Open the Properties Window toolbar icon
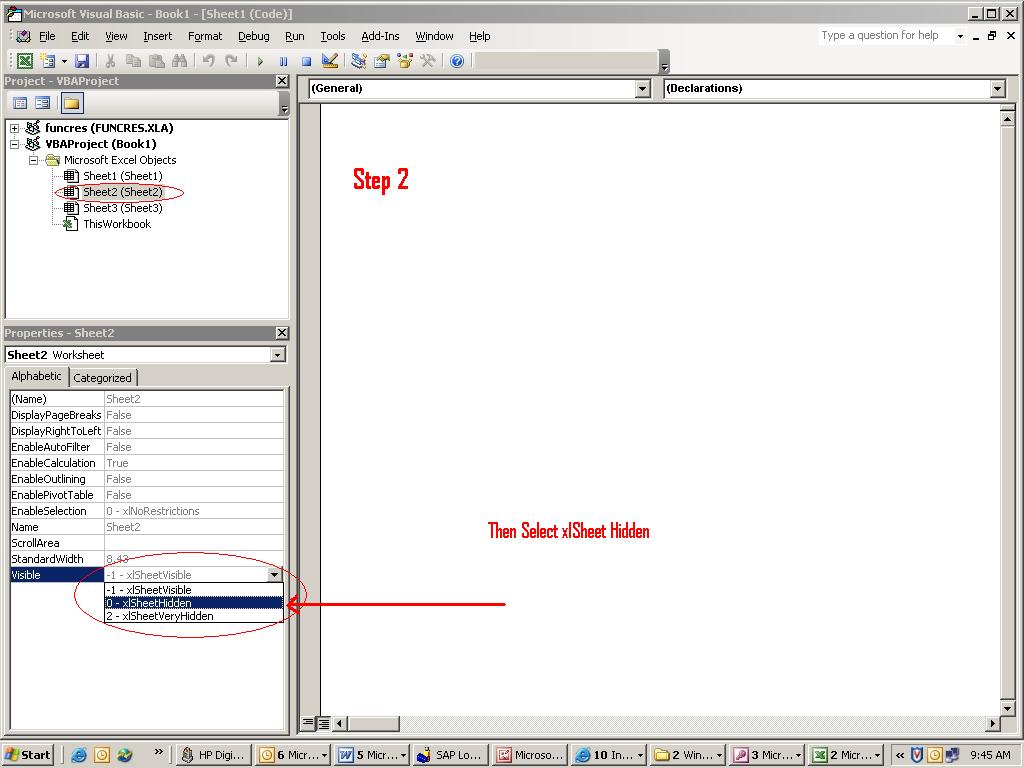The width and height of the screenshot is (1024, 768). click(x=382, y=61)
